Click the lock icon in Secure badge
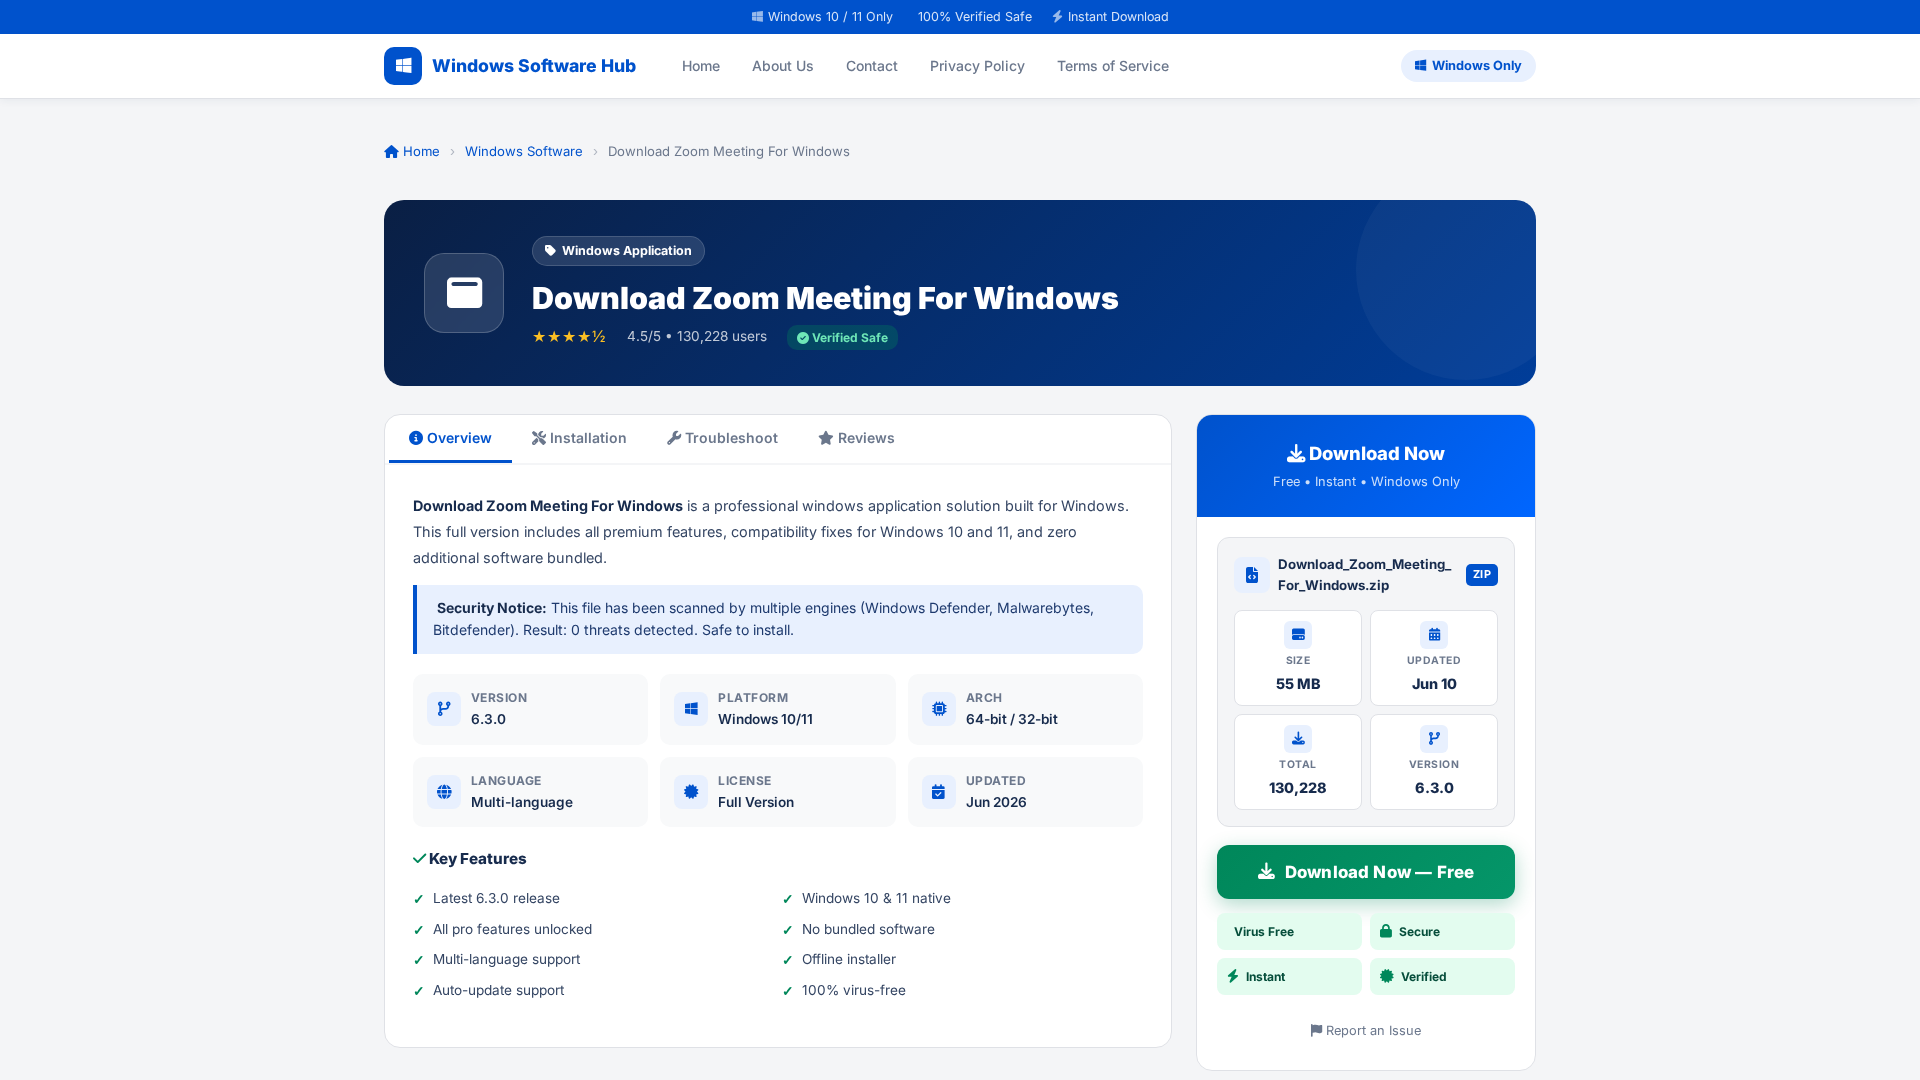 pyautogui.click(x=1386, y=932)
